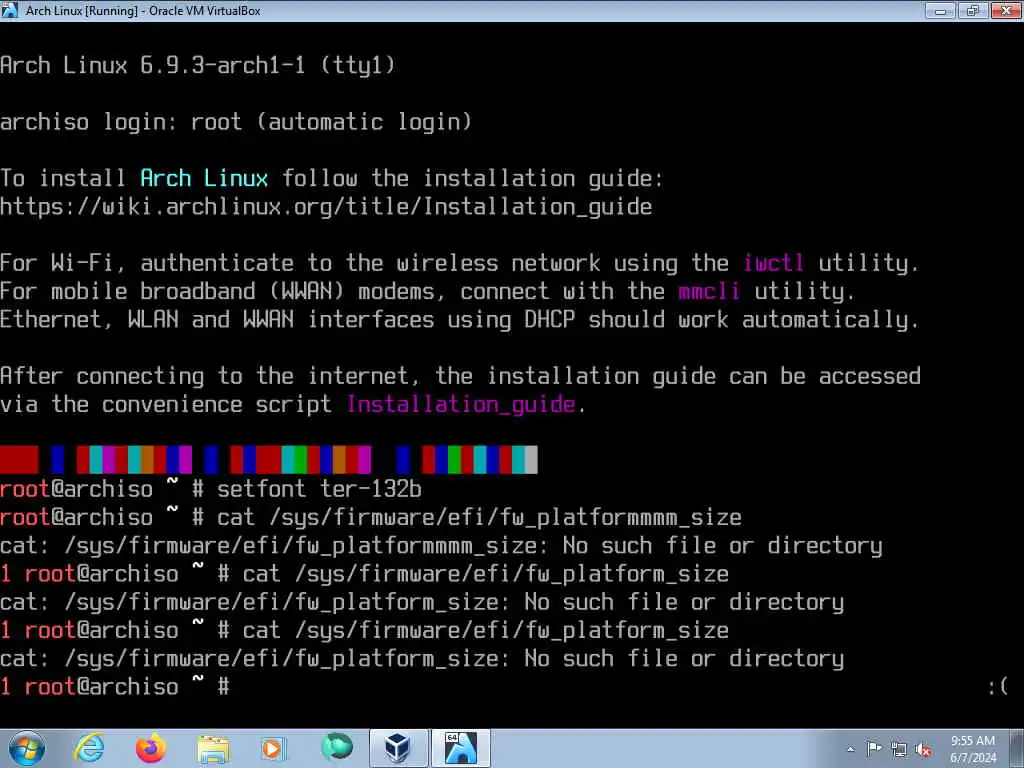
Task: Click the 'After connecting to the internet' line
Action: tap(460, 377)
